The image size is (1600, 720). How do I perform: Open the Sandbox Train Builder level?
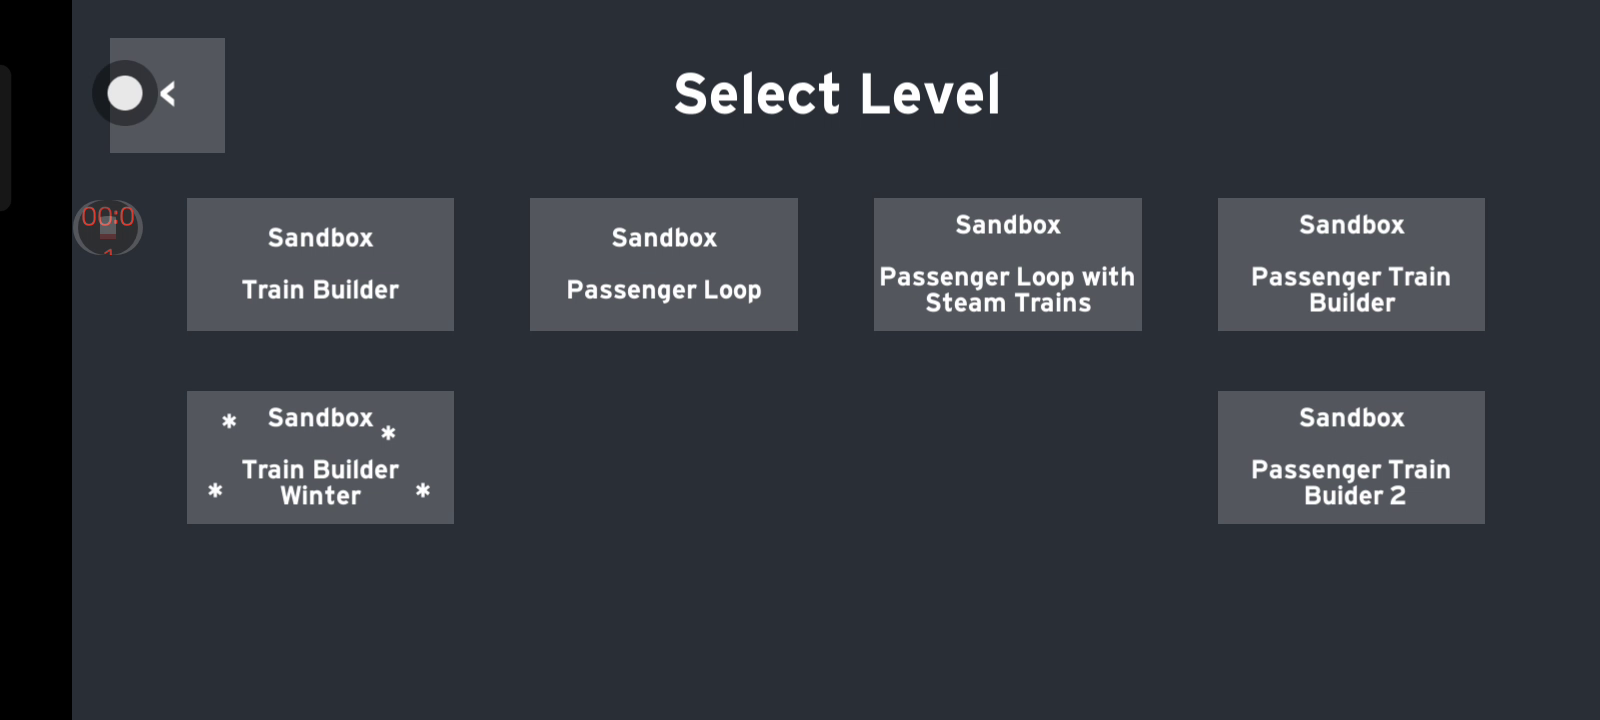tap(320, 264)
